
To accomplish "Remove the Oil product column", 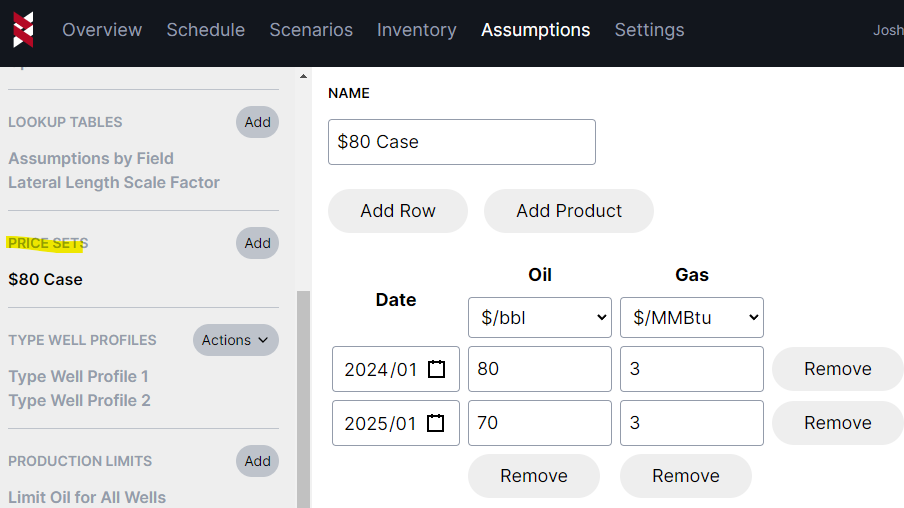I will 533,476.
